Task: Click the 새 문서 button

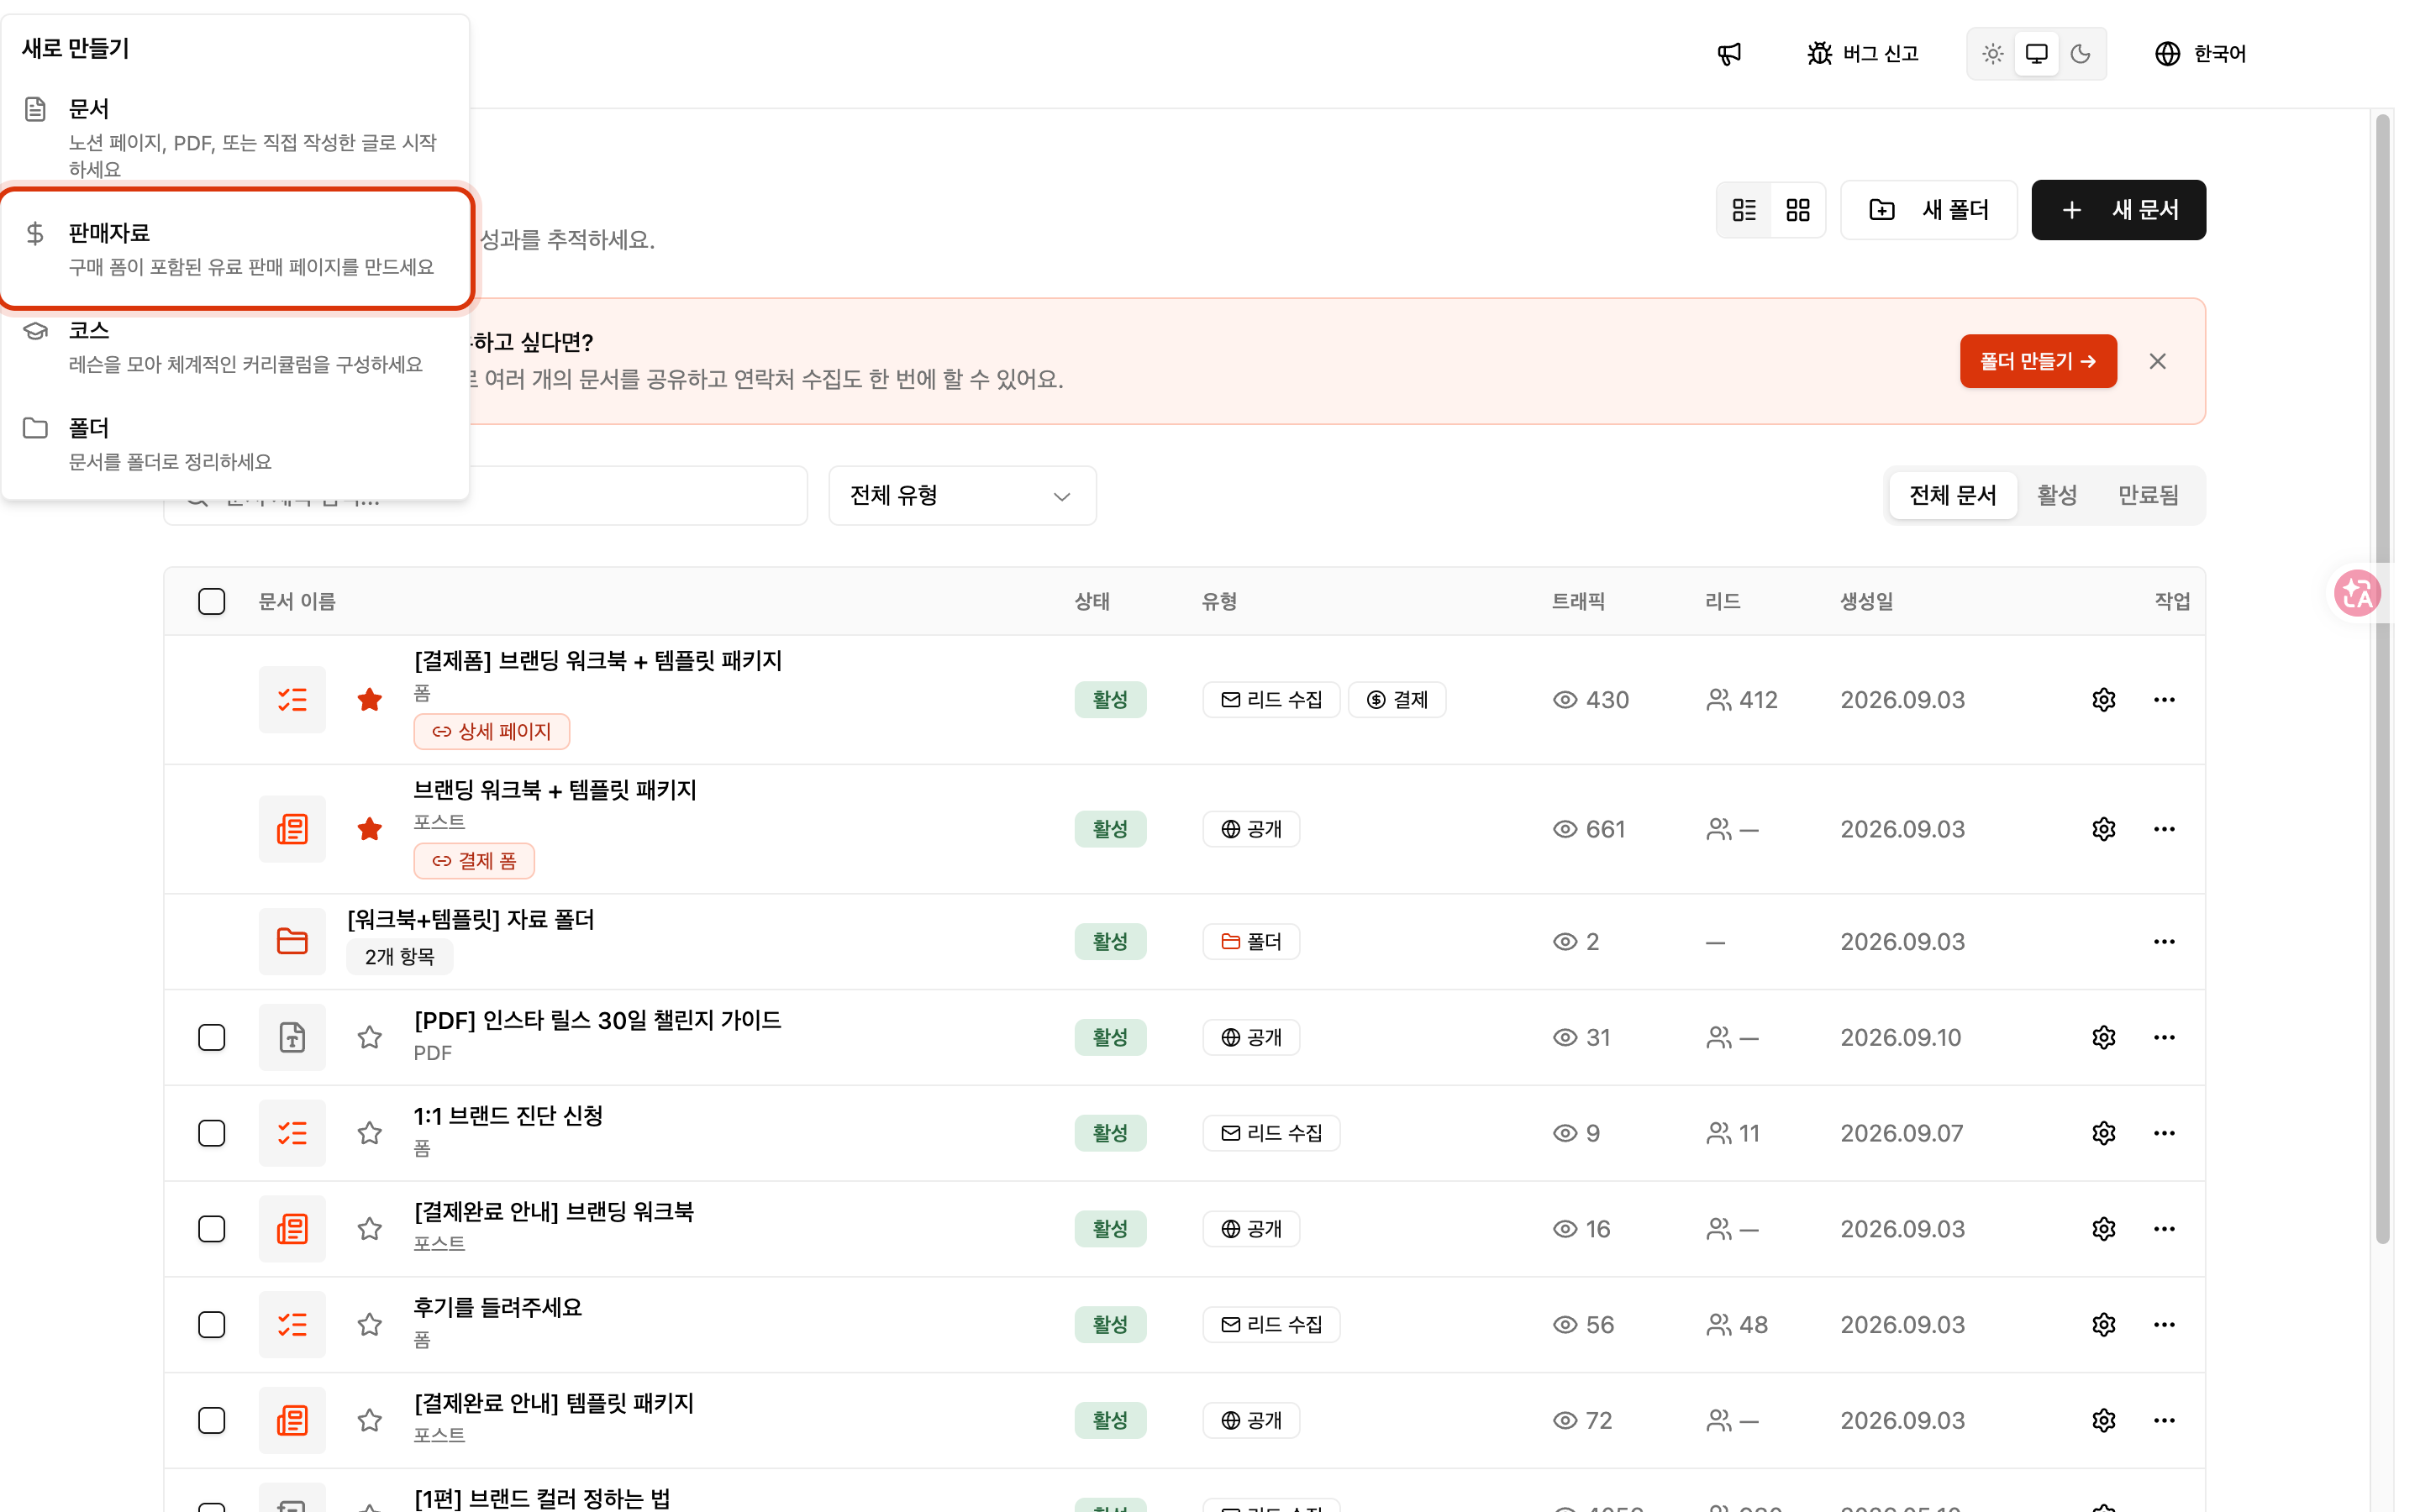Action: (x=2118, y=210)
